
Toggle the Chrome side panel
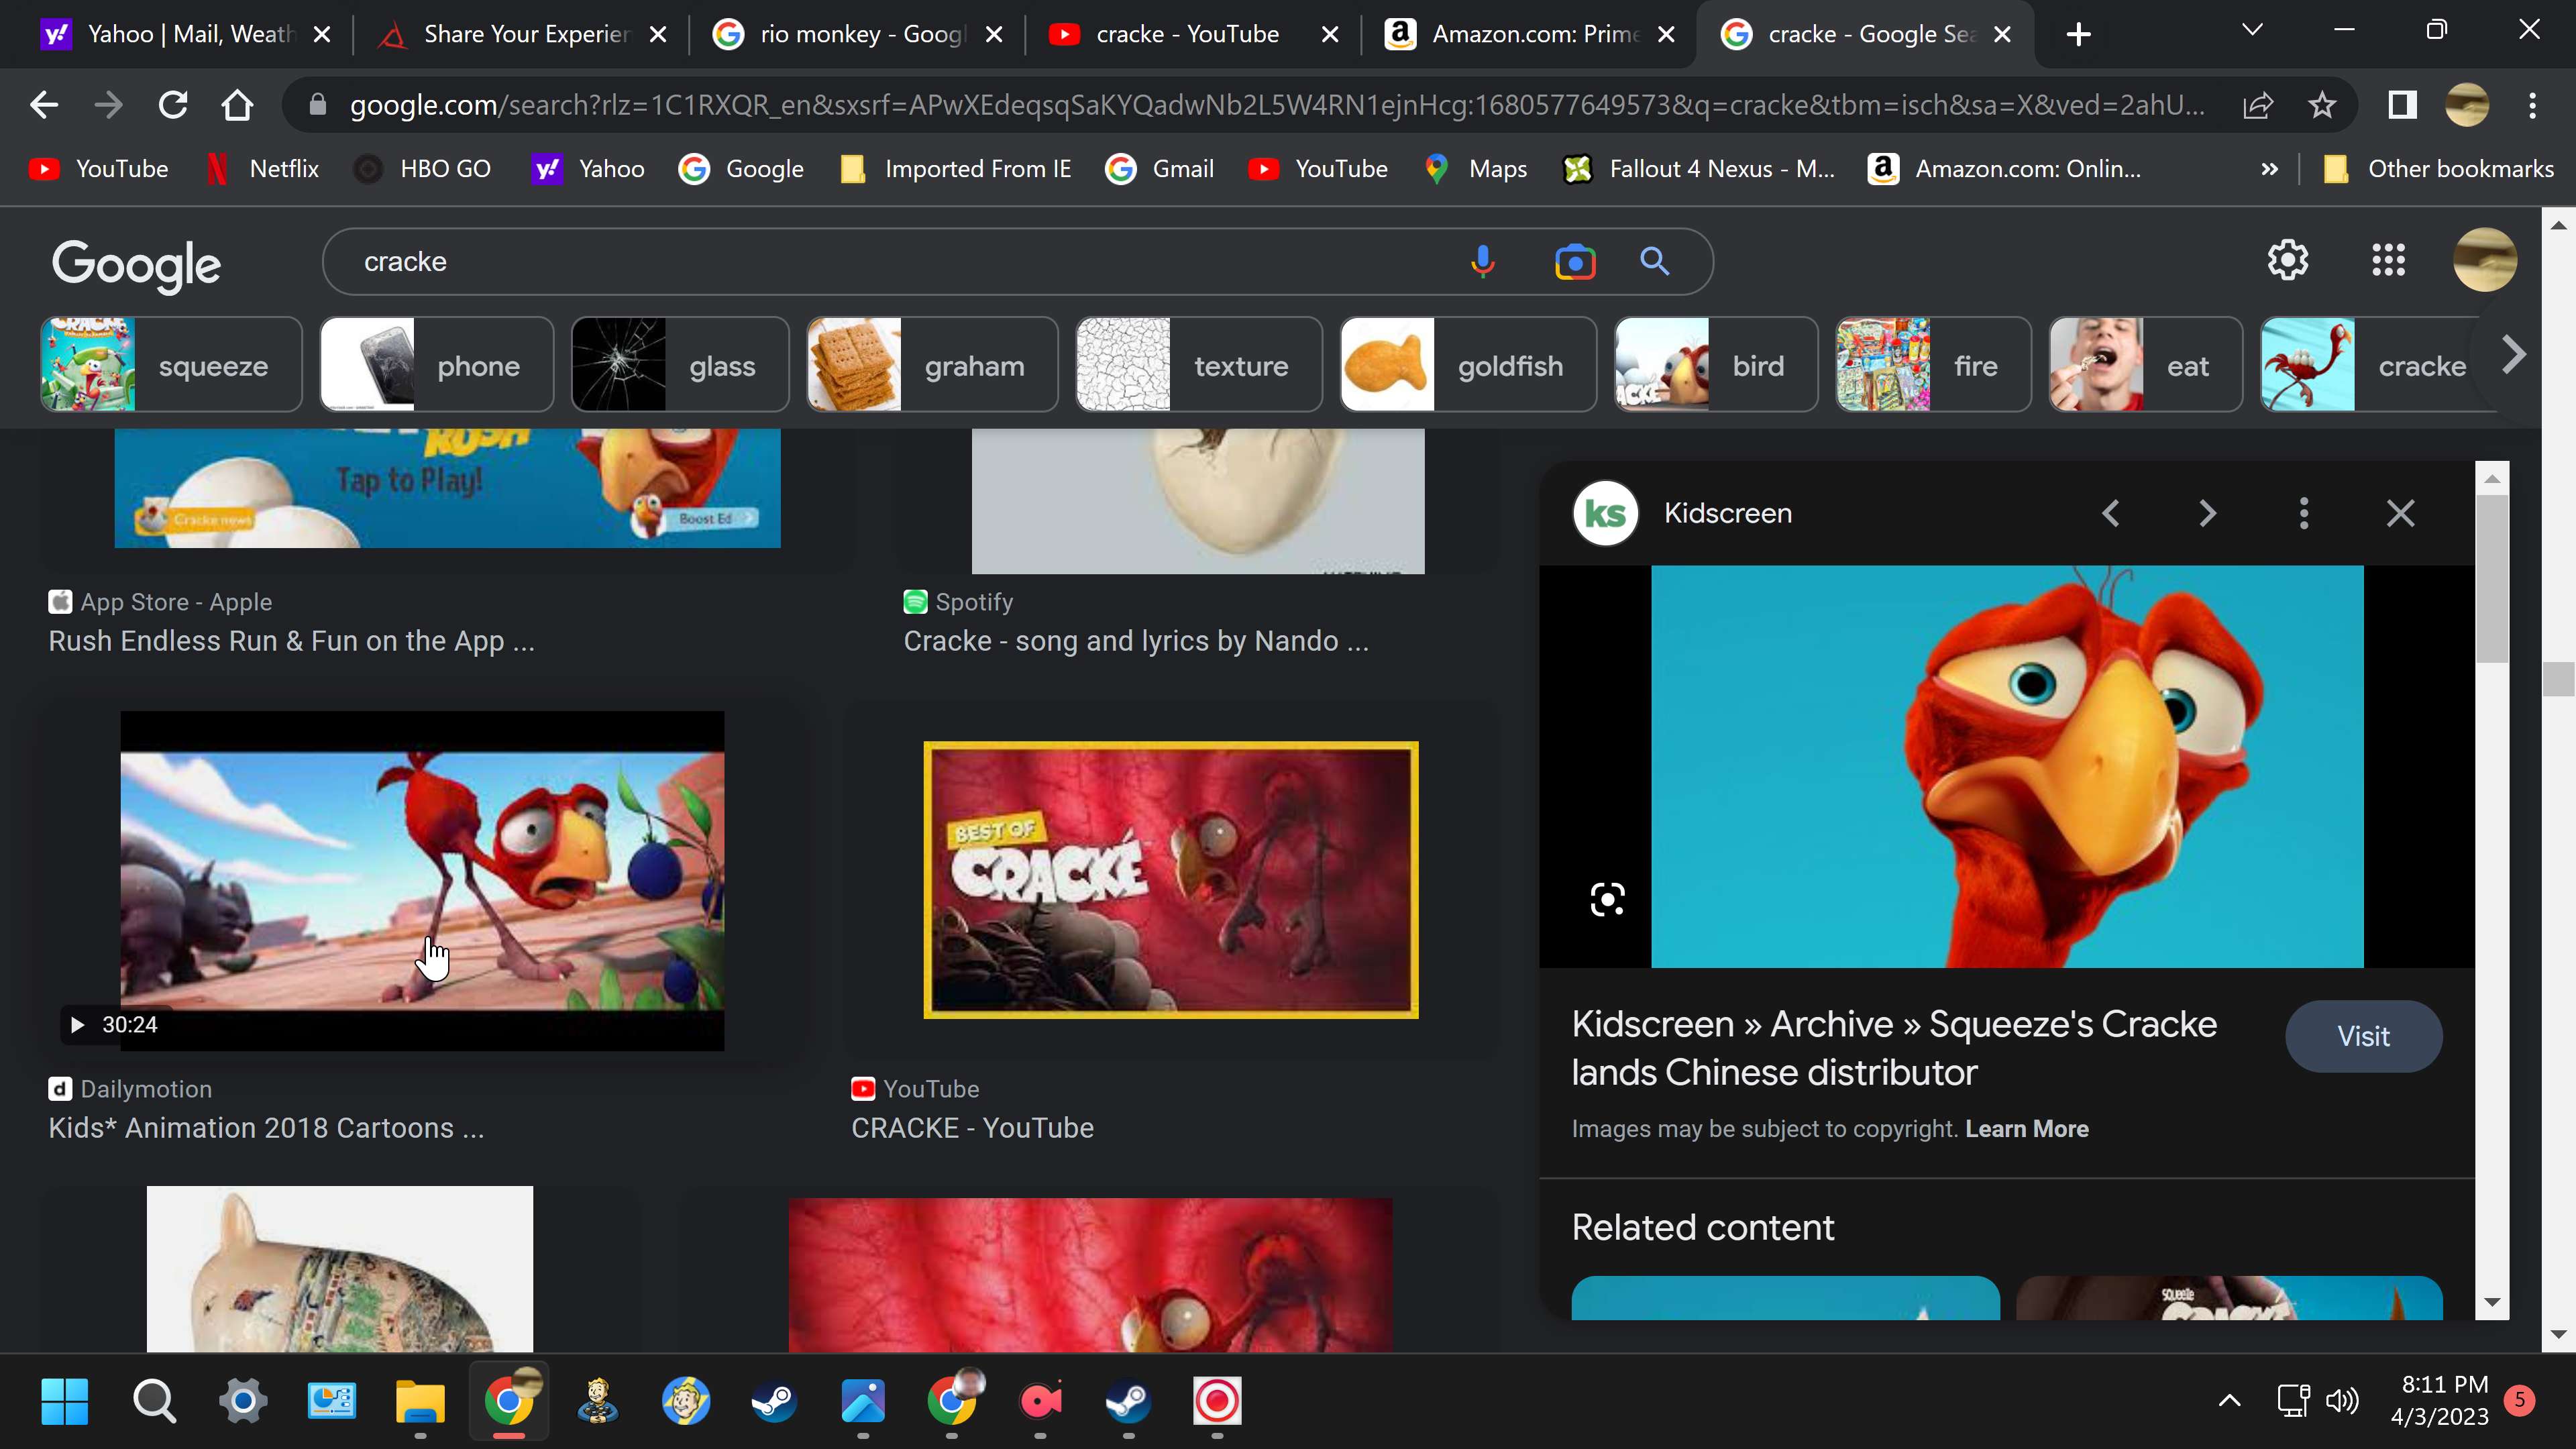click(x=2402, y=105)
